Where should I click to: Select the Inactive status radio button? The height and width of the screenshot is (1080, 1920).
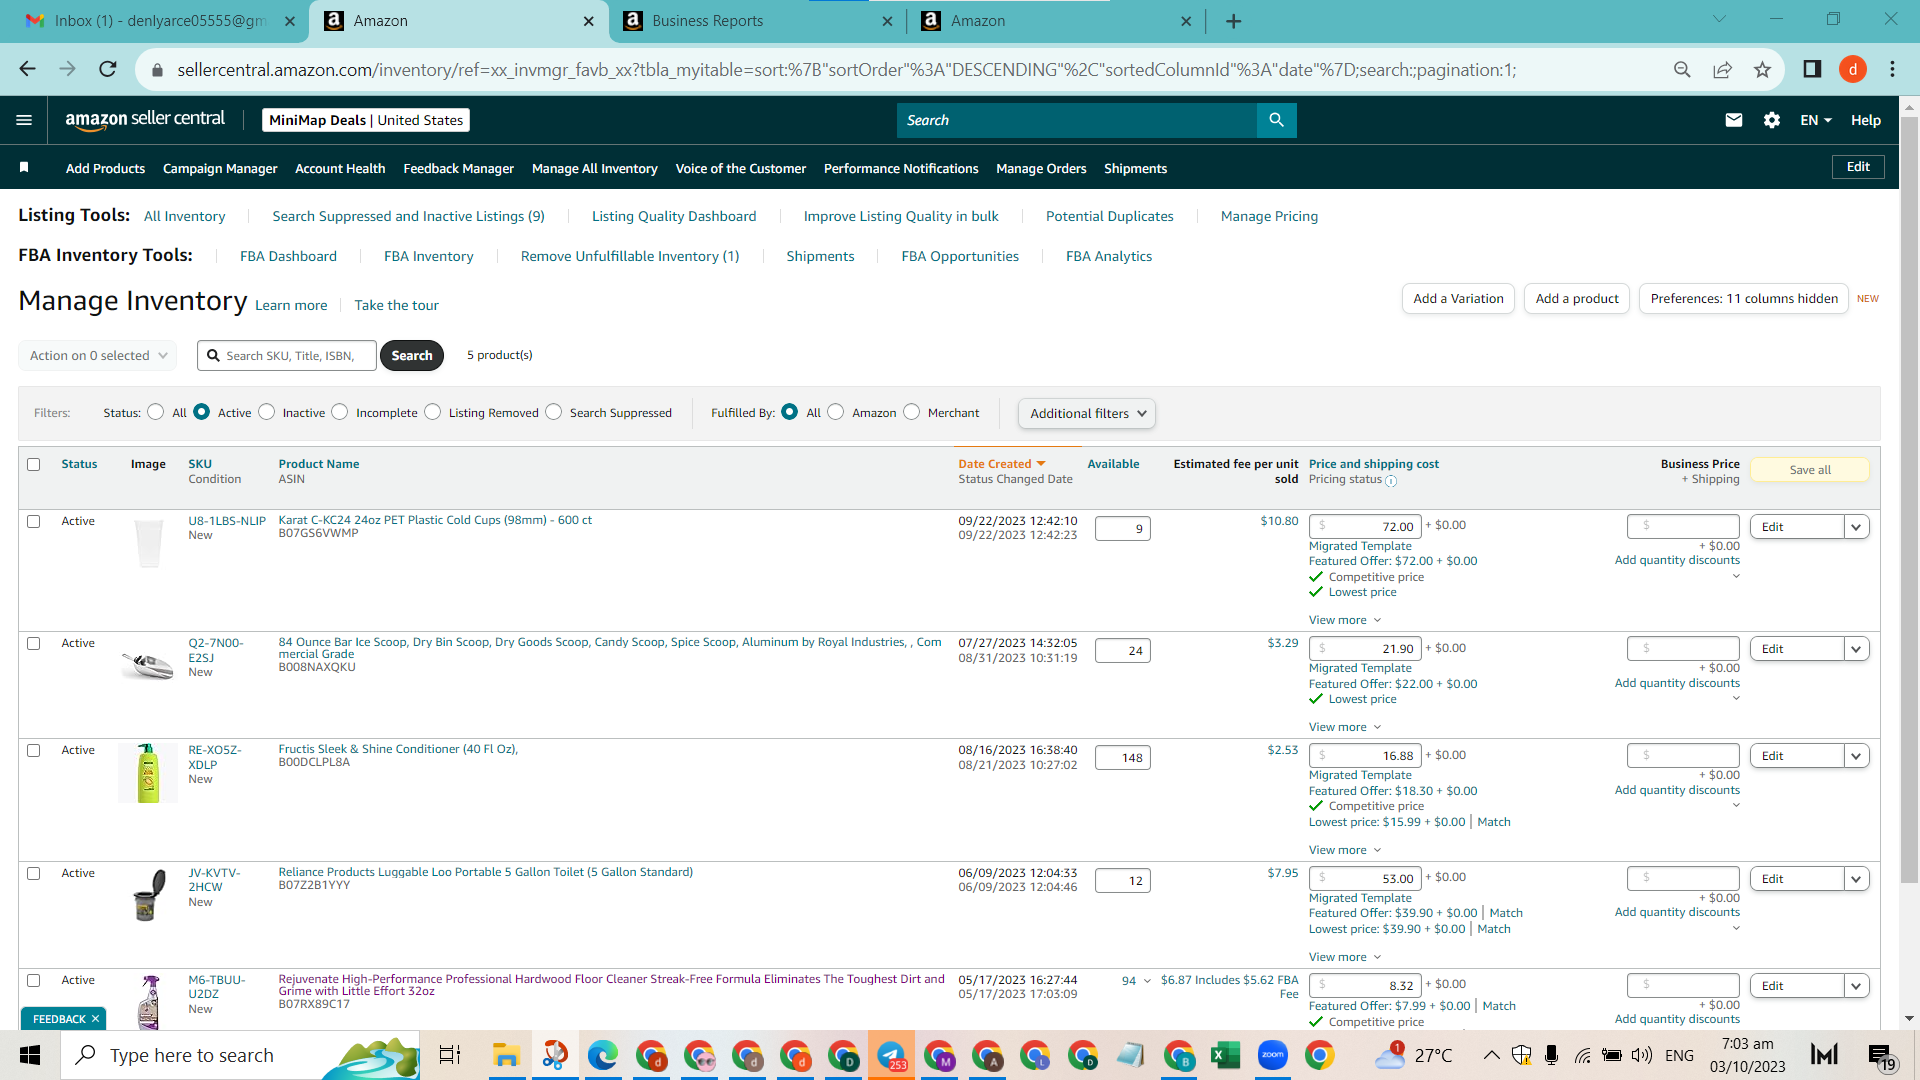pos(266,412)
